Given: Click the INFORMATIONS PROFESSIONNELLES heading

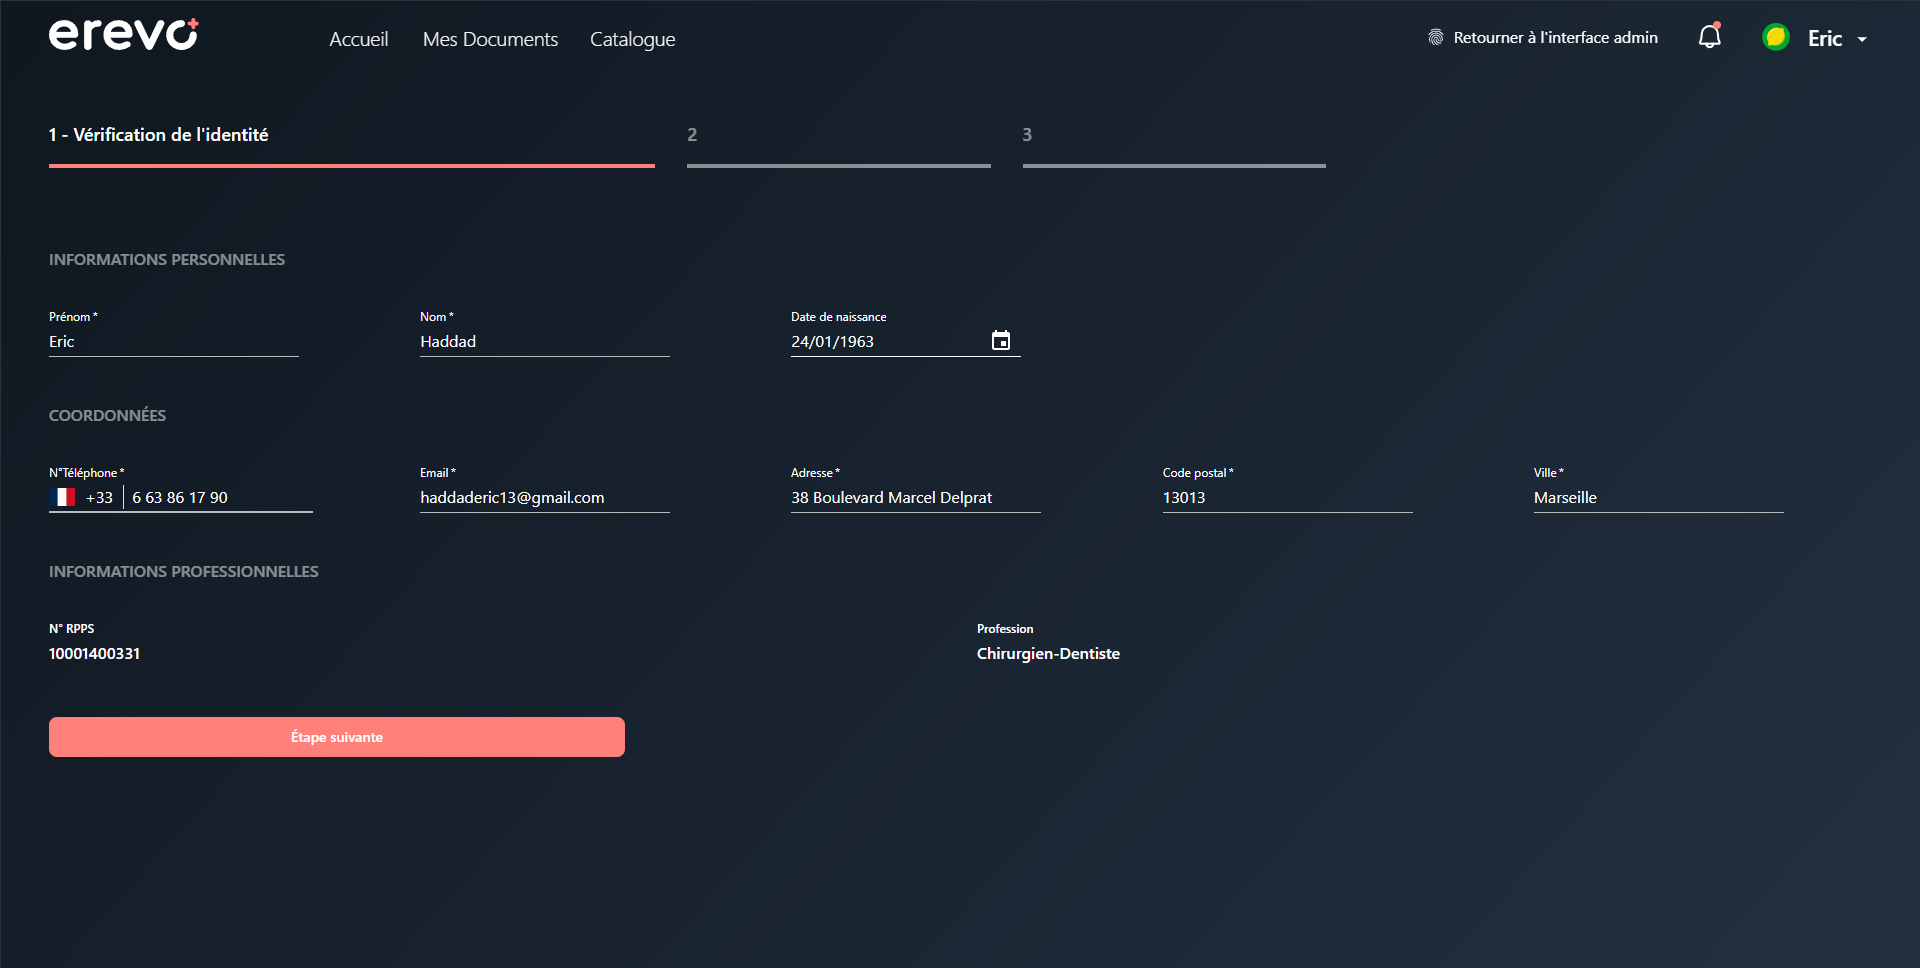Looking at the screenshot, I should coord(184,571).
